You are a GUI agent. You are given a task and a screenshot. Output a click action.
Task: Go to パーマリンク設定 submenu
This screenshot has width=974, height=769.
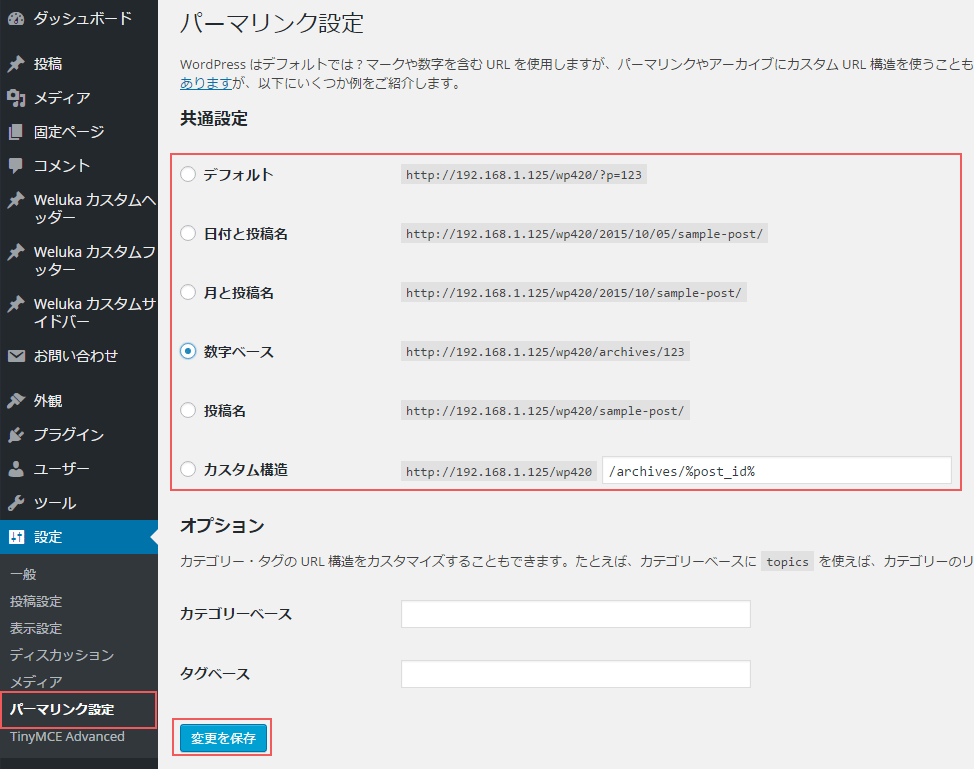tap(62, 709)
